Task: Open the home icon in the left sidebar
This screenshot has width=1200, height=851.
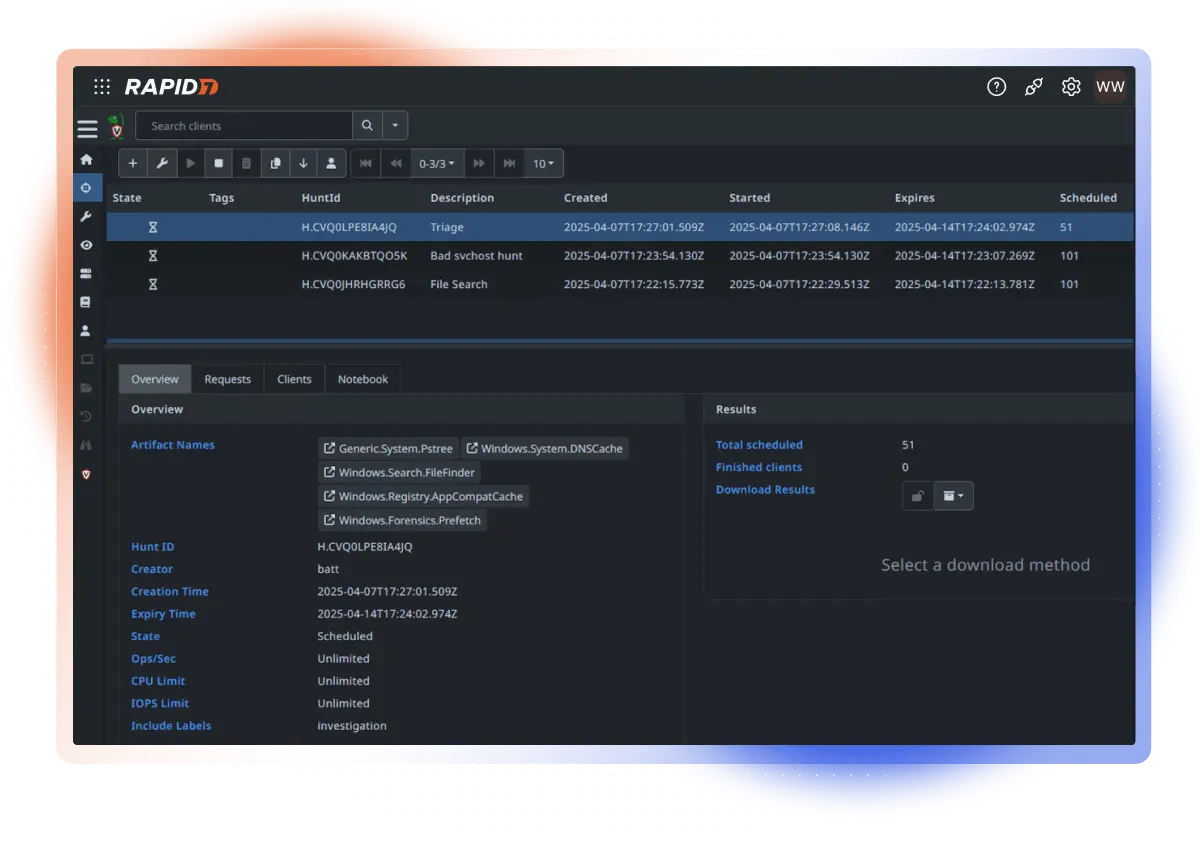Action: coord(86,159)
